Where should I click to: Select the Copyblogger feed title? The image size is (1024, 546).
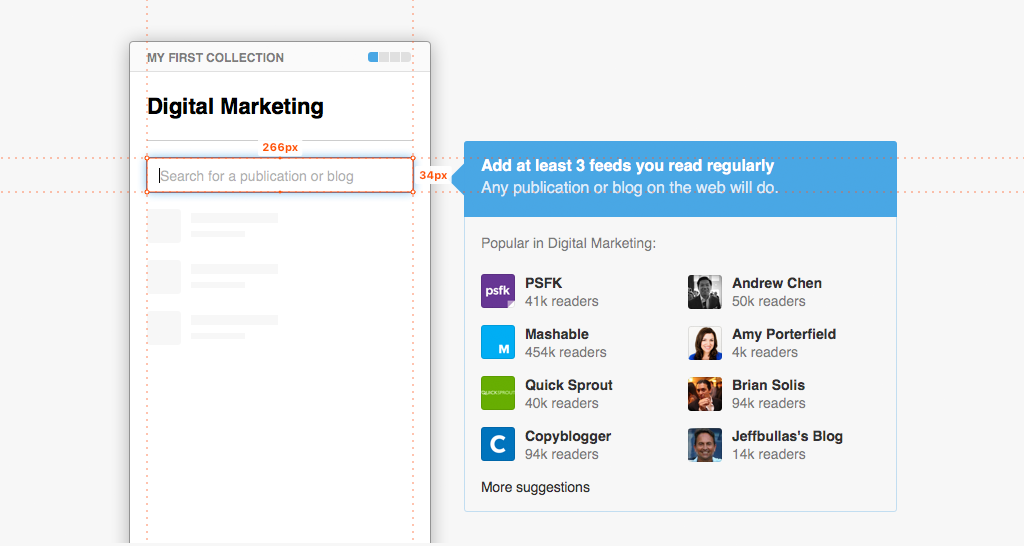pyautogui.click(x=568, y=436)
